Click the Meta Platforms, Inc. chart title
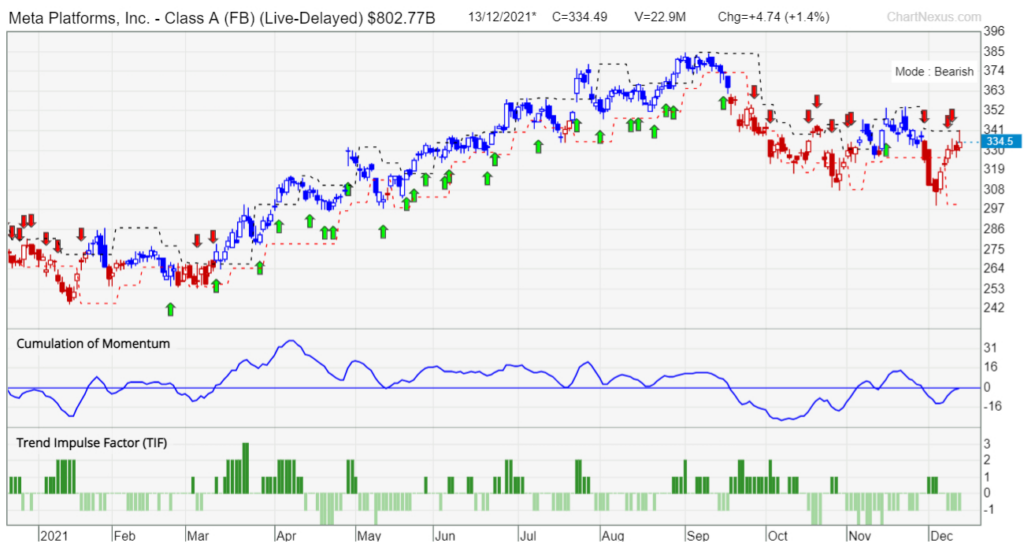This screenshot has width=1024, height=547. 221,18
